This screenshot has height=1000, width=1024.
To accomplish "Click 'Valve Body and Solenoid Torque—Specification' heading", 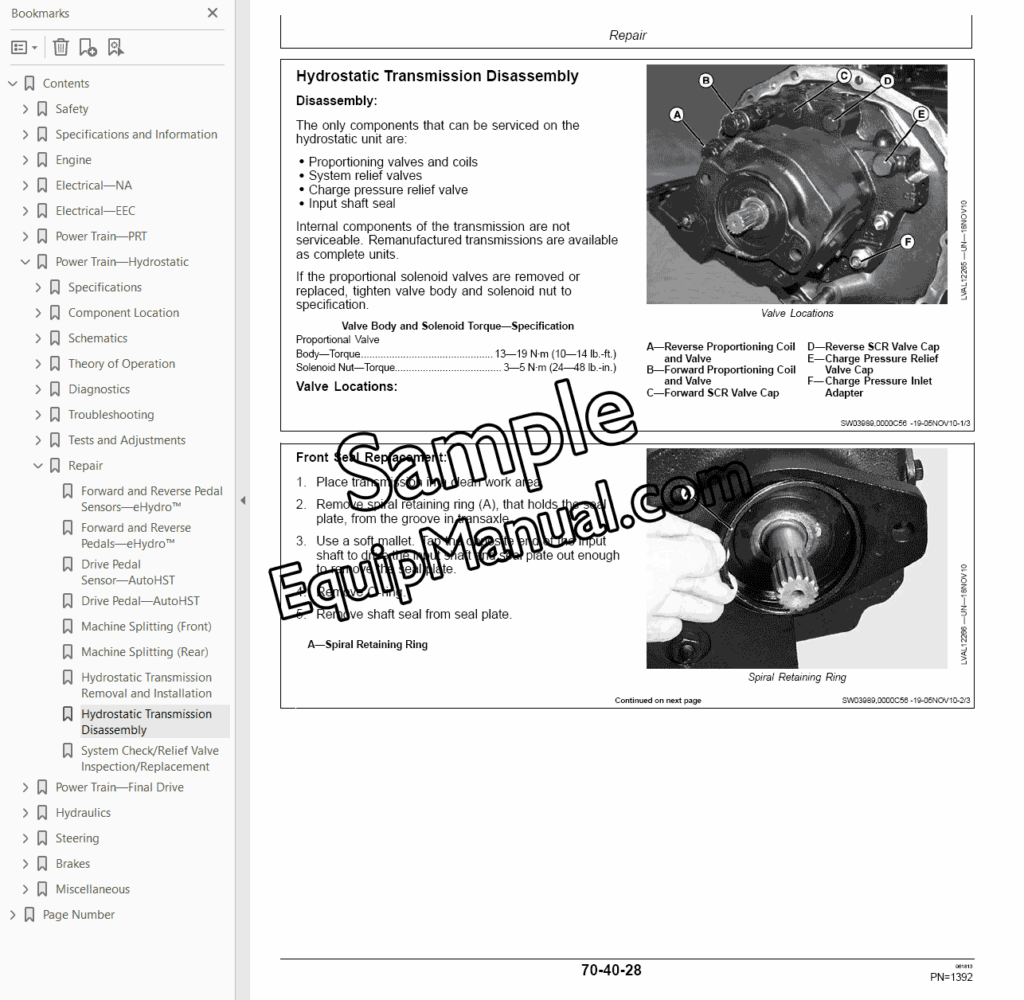I will pyautogui.click(x=458, y=326).
